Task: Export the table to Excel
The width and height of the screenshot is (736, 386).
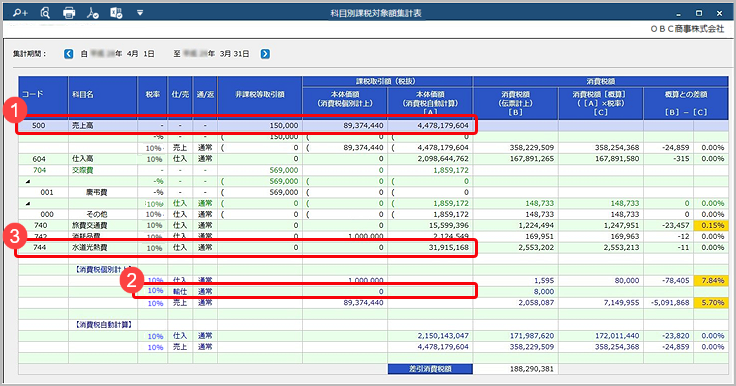Action: (116, 13)
